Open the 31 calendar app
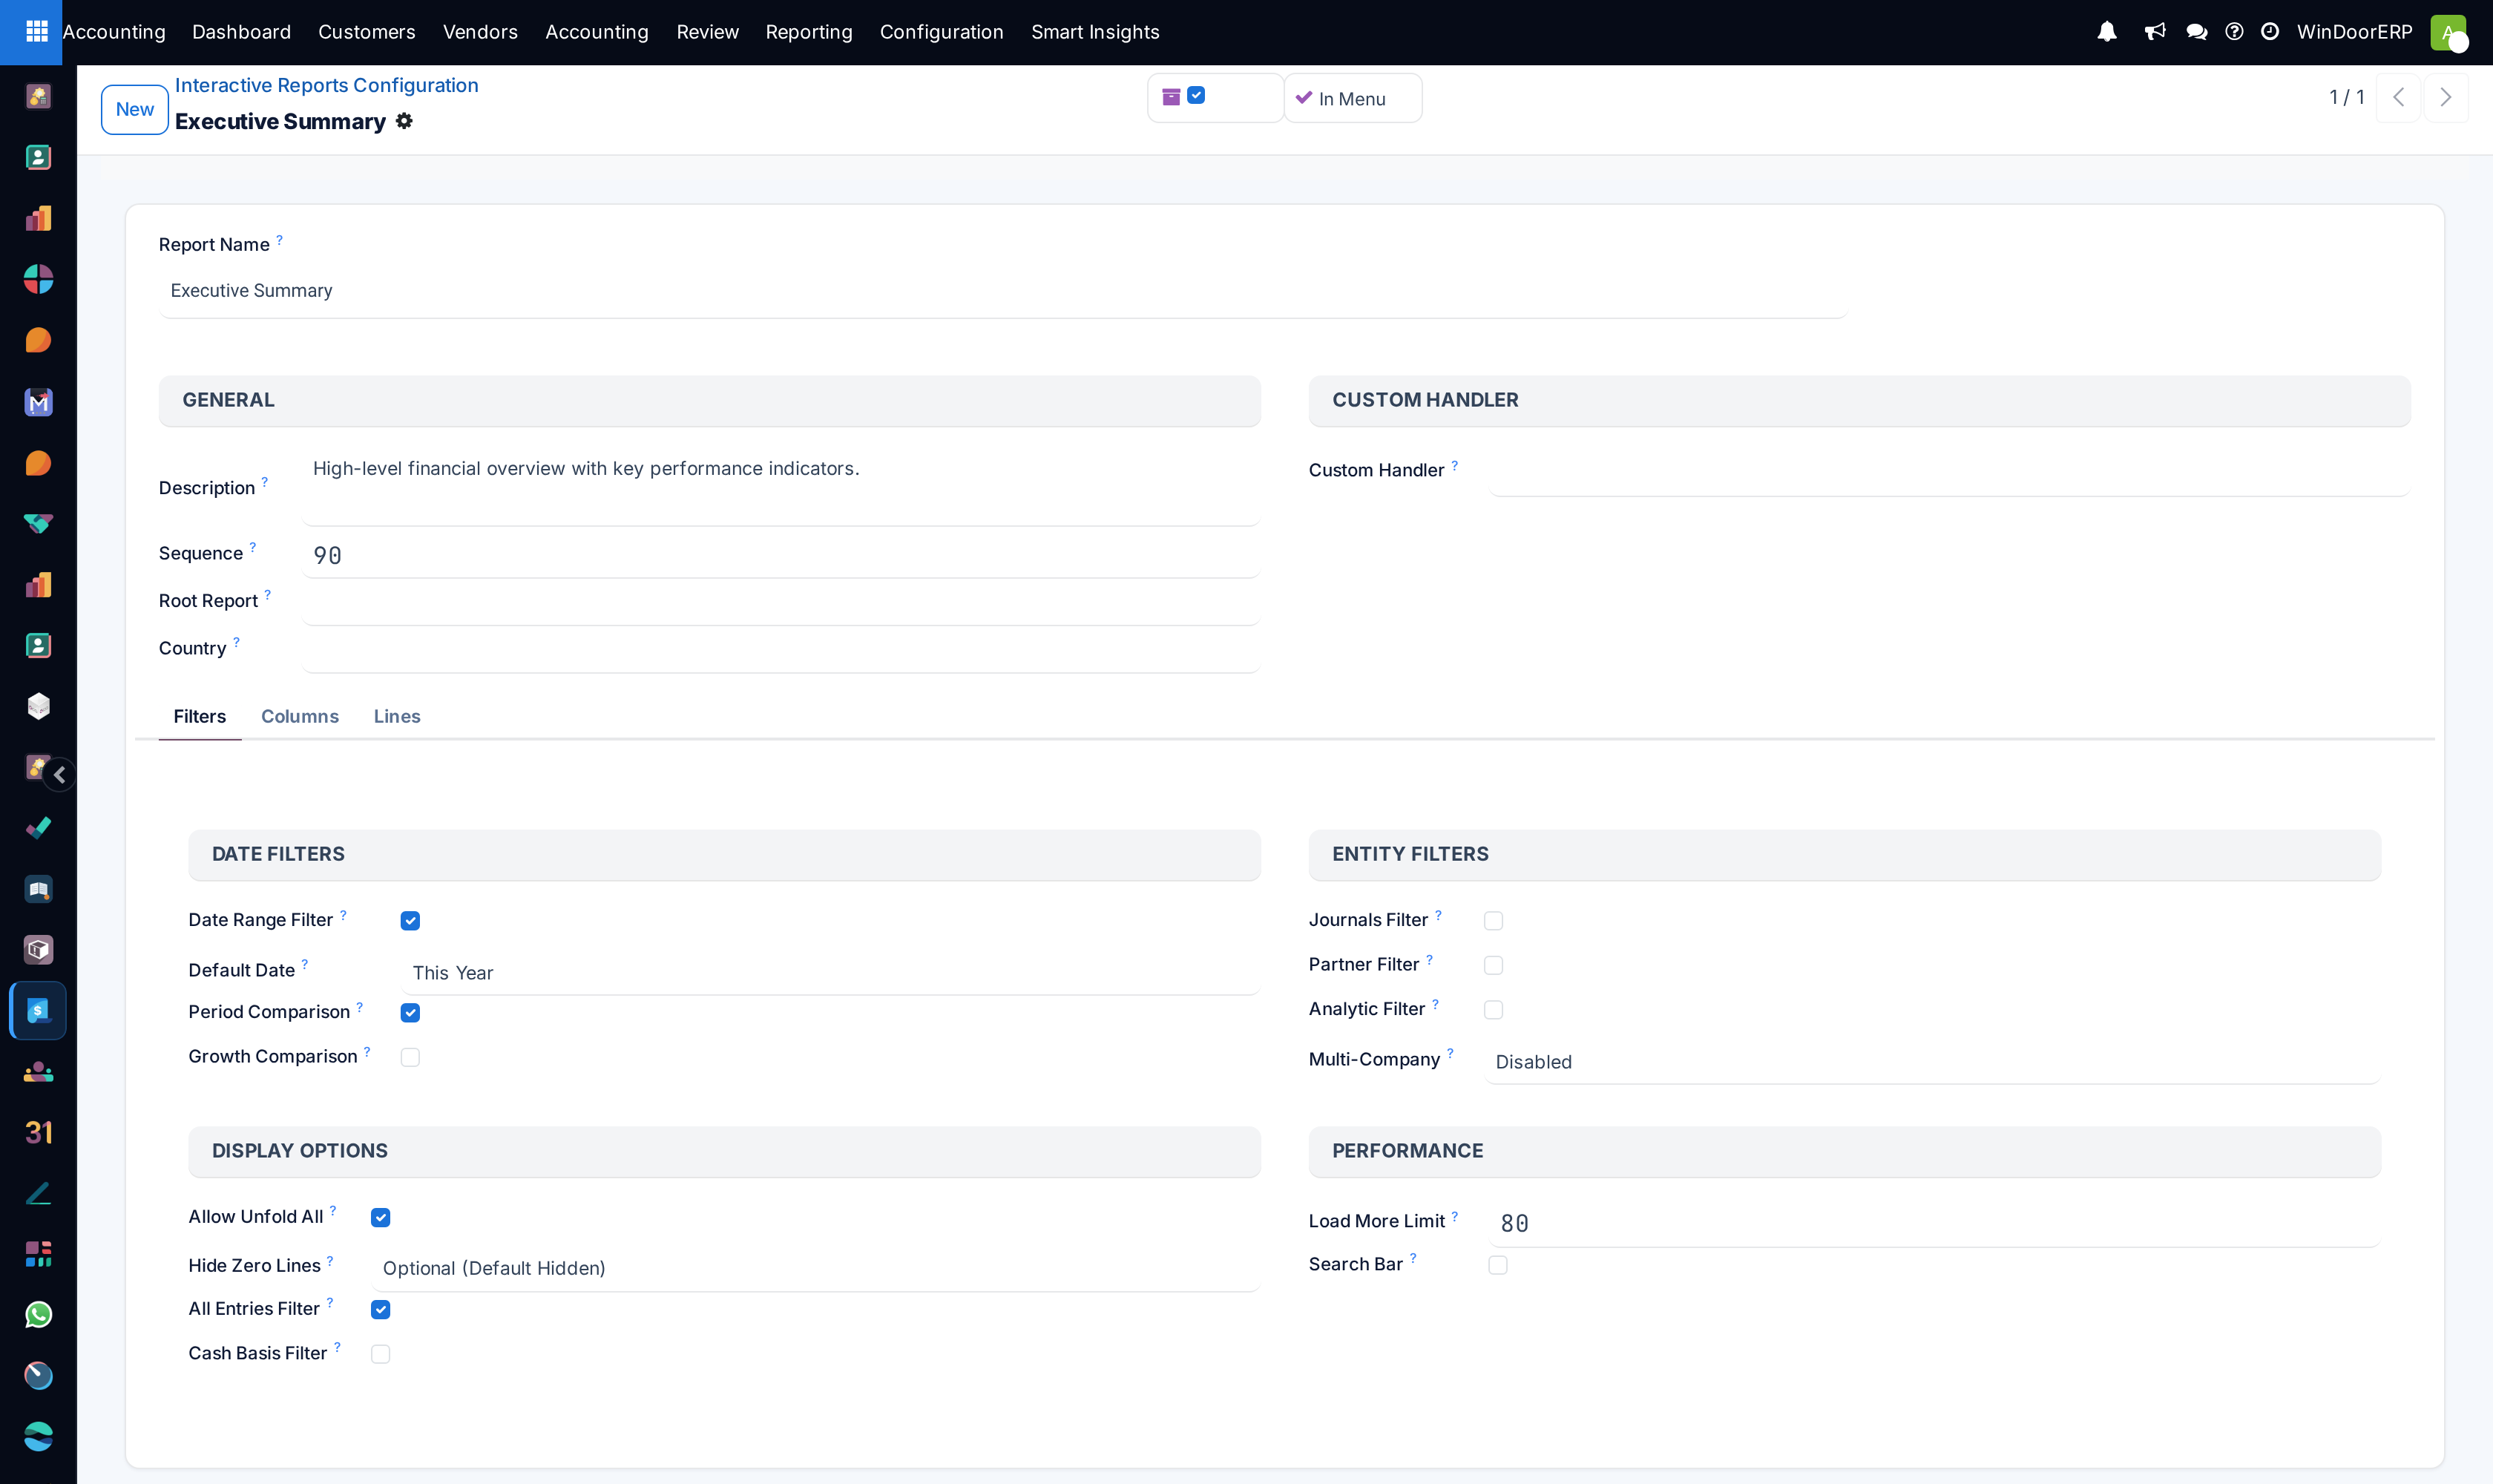2493x1484 pixels. click(38, 1133)
